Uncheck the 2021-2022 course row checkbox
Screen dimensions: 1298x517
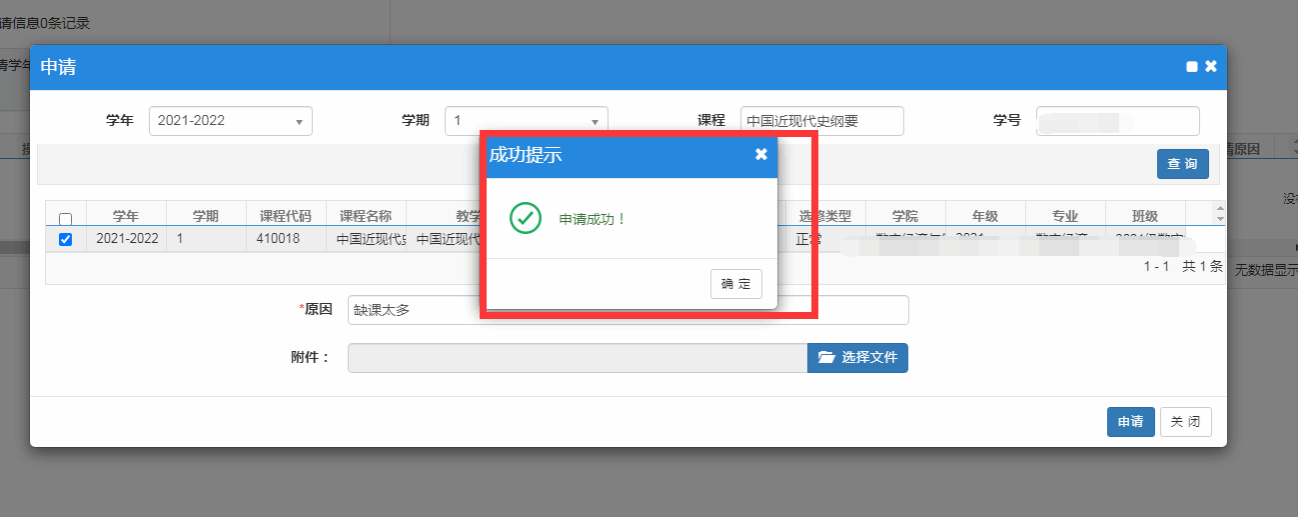pyautogui.click(x=65, y=239)
